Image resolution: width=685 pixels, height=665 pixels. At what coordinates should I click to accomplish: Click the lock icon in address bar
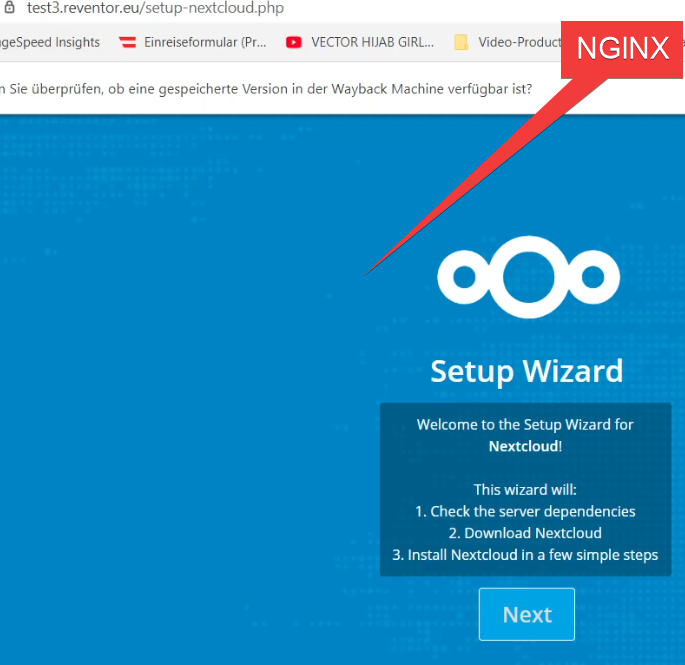9,7
